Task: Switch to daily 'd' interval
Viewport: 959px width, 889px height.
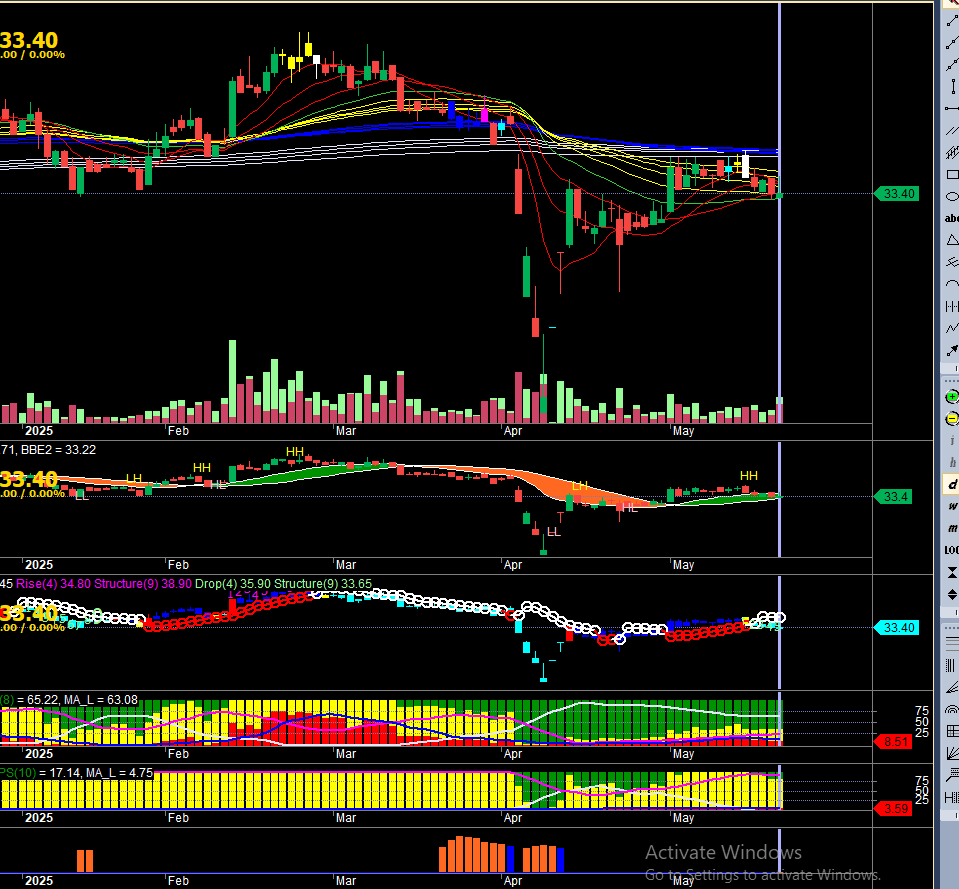Action: (x=952, y=484)
